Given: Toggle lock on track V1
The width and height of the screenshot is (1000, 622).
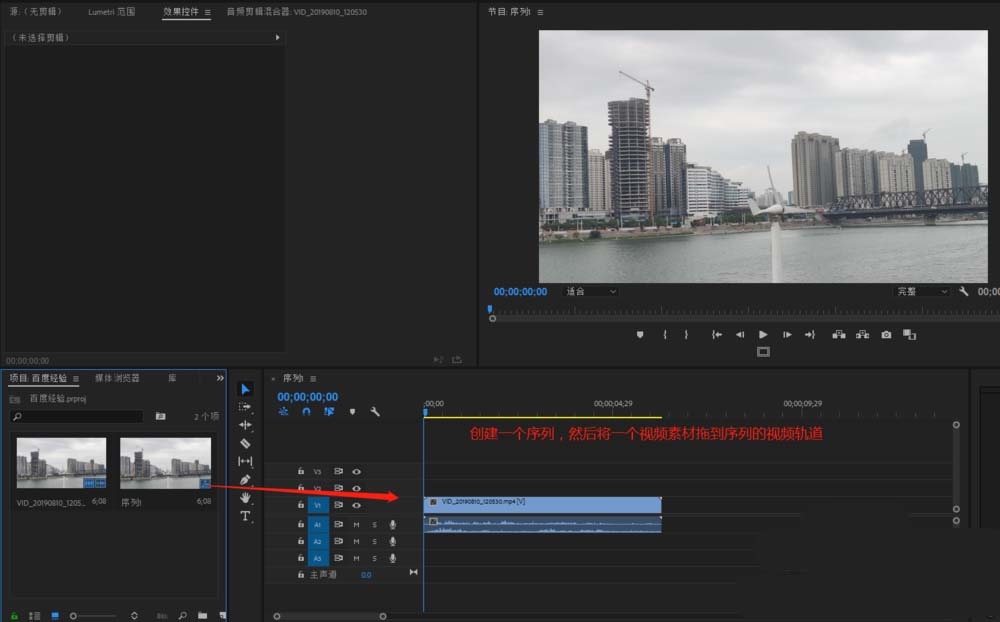Looking at the screenshot, I should [300, 506].
